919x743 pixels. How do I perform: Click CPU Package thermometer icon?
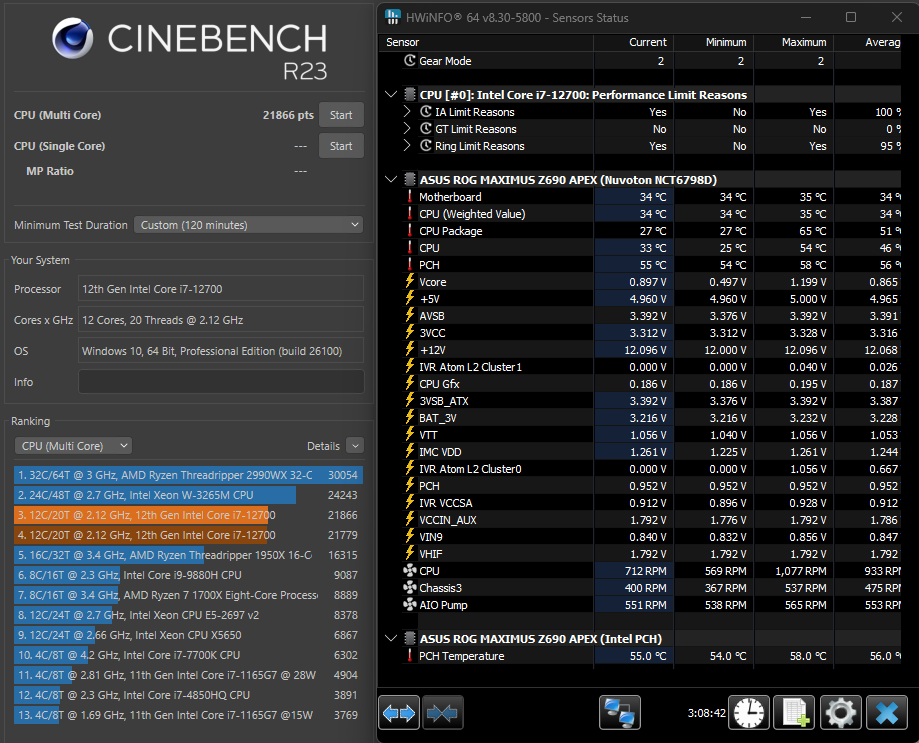point(410,230)
